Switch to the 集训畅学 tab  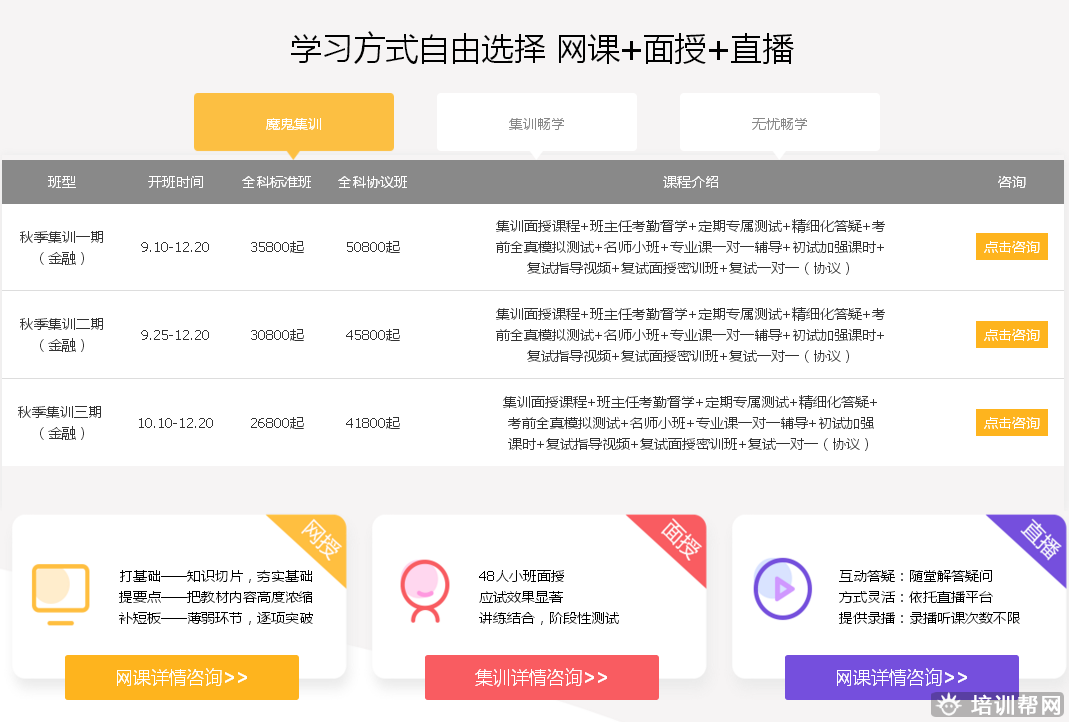coord(536,124)
